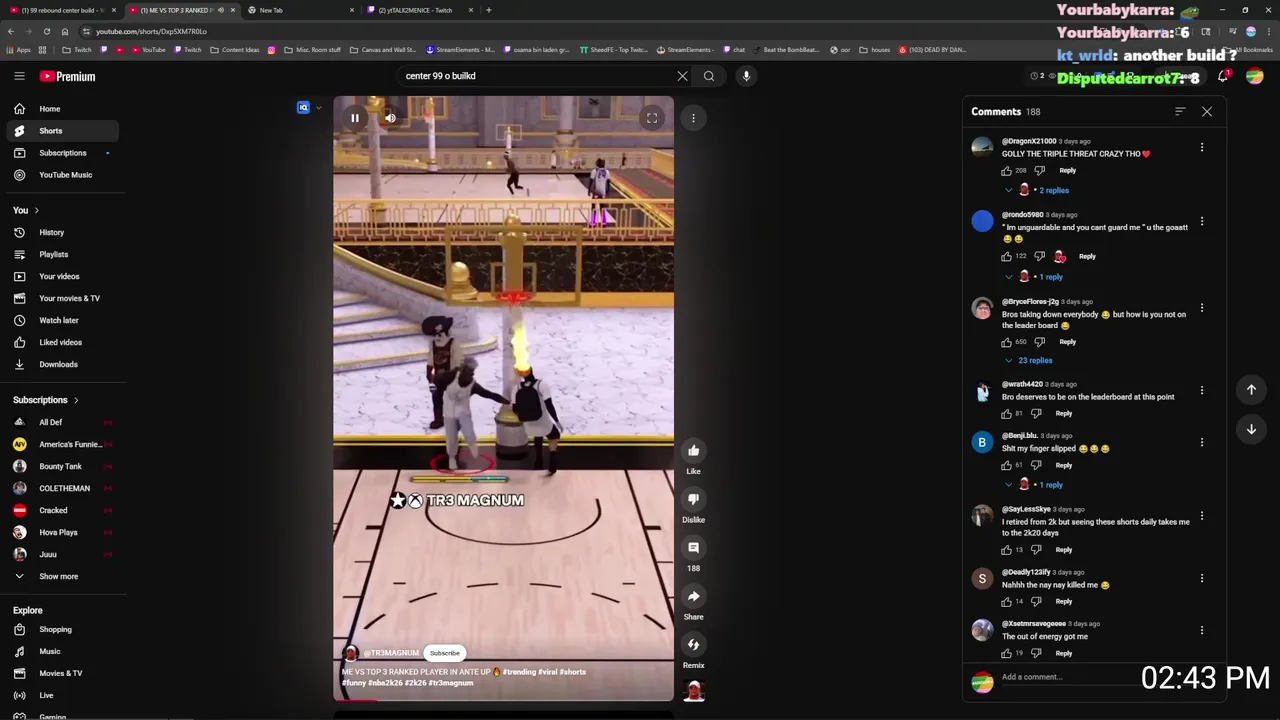Expand the Subscriptions section chevron
The height and width of the screenshot is (720, 1280).
[x=75, y=400]
